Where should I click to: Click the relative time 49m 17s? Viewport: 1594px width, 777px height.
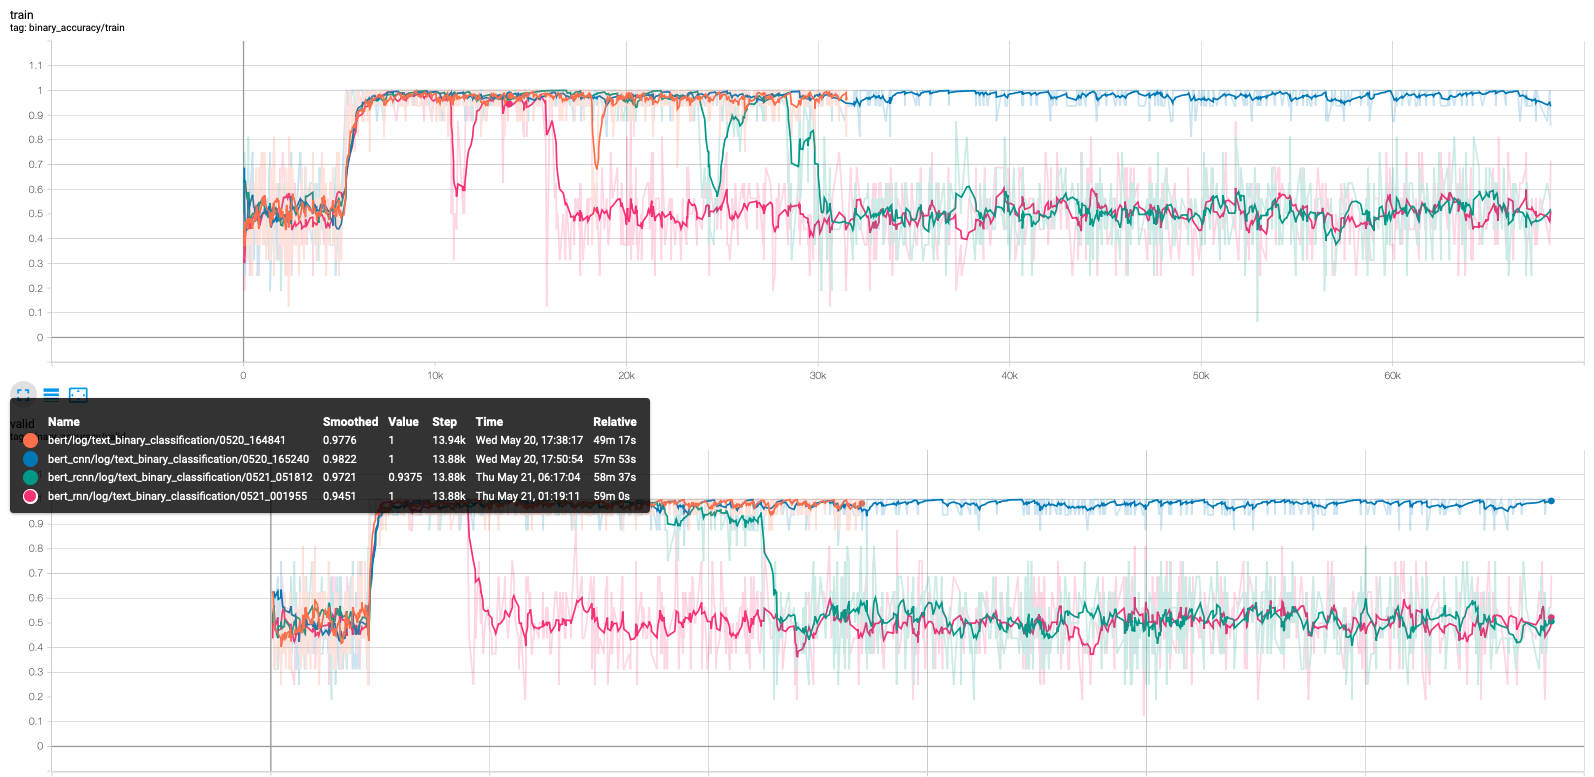coord(614,440)
